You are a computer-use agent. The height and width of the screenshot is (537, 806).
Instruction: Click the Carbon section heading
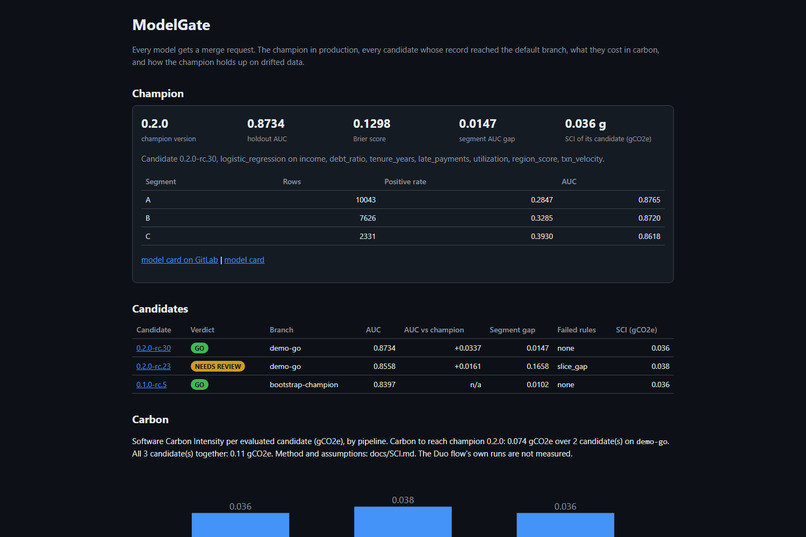coord(150,419)
